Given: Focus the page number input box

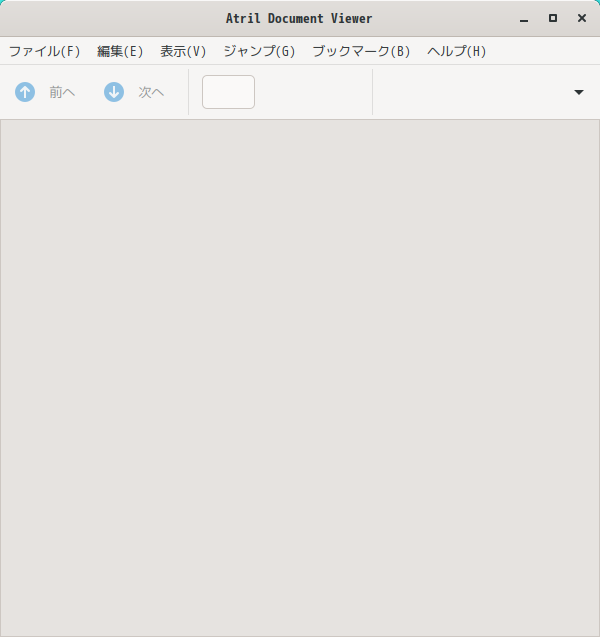Looking at the screenshot, I should coord(228,92).
